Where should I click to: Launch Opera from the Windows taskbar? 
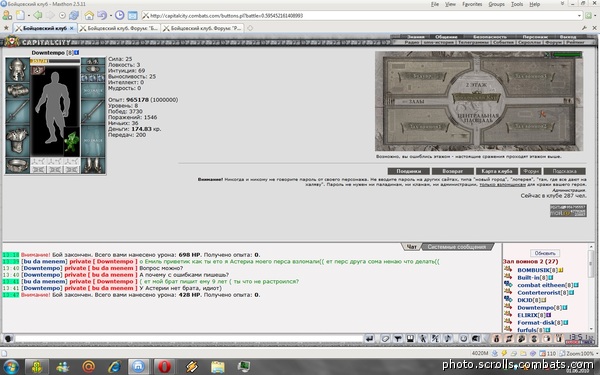165,367
